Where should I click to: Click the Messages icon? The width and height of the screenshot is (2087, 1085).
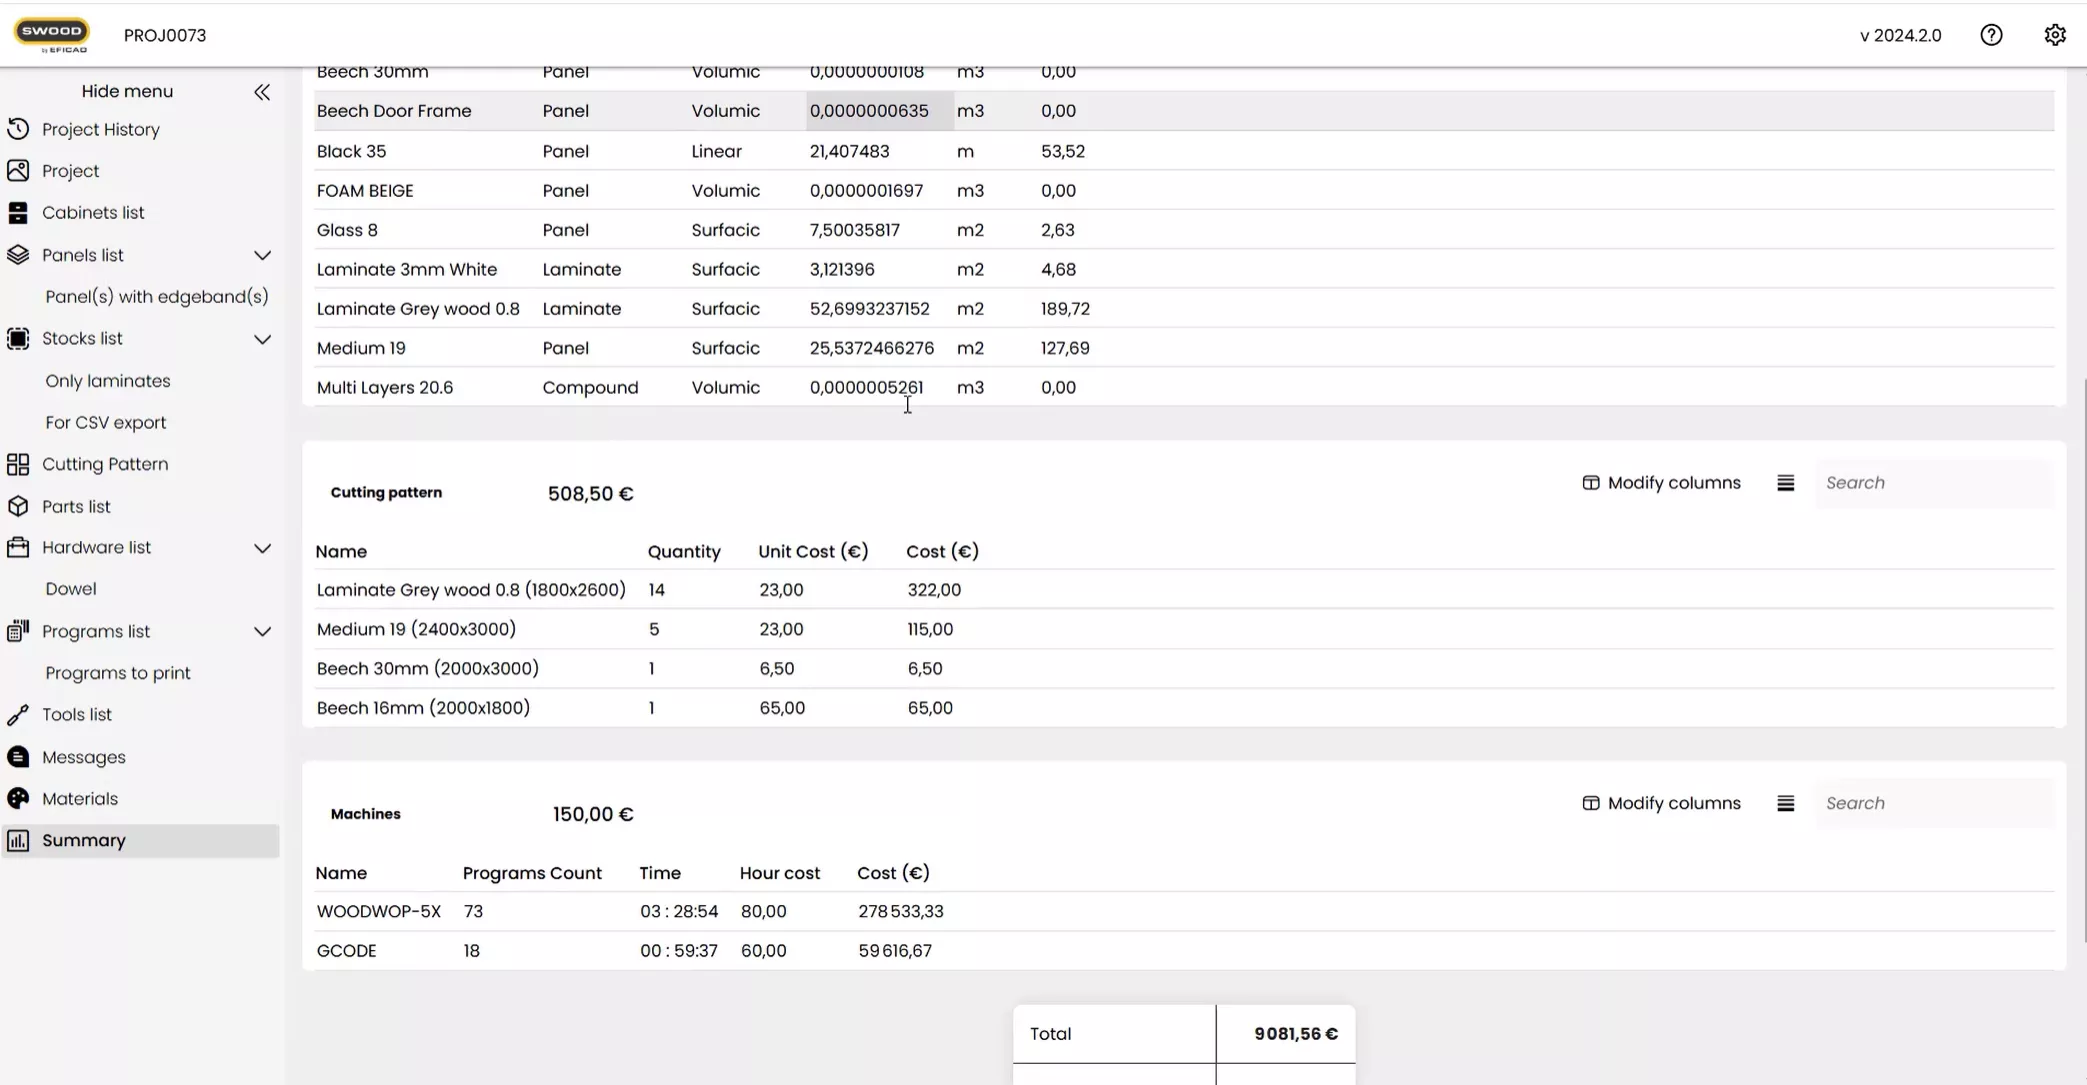[x=18, y=757]
